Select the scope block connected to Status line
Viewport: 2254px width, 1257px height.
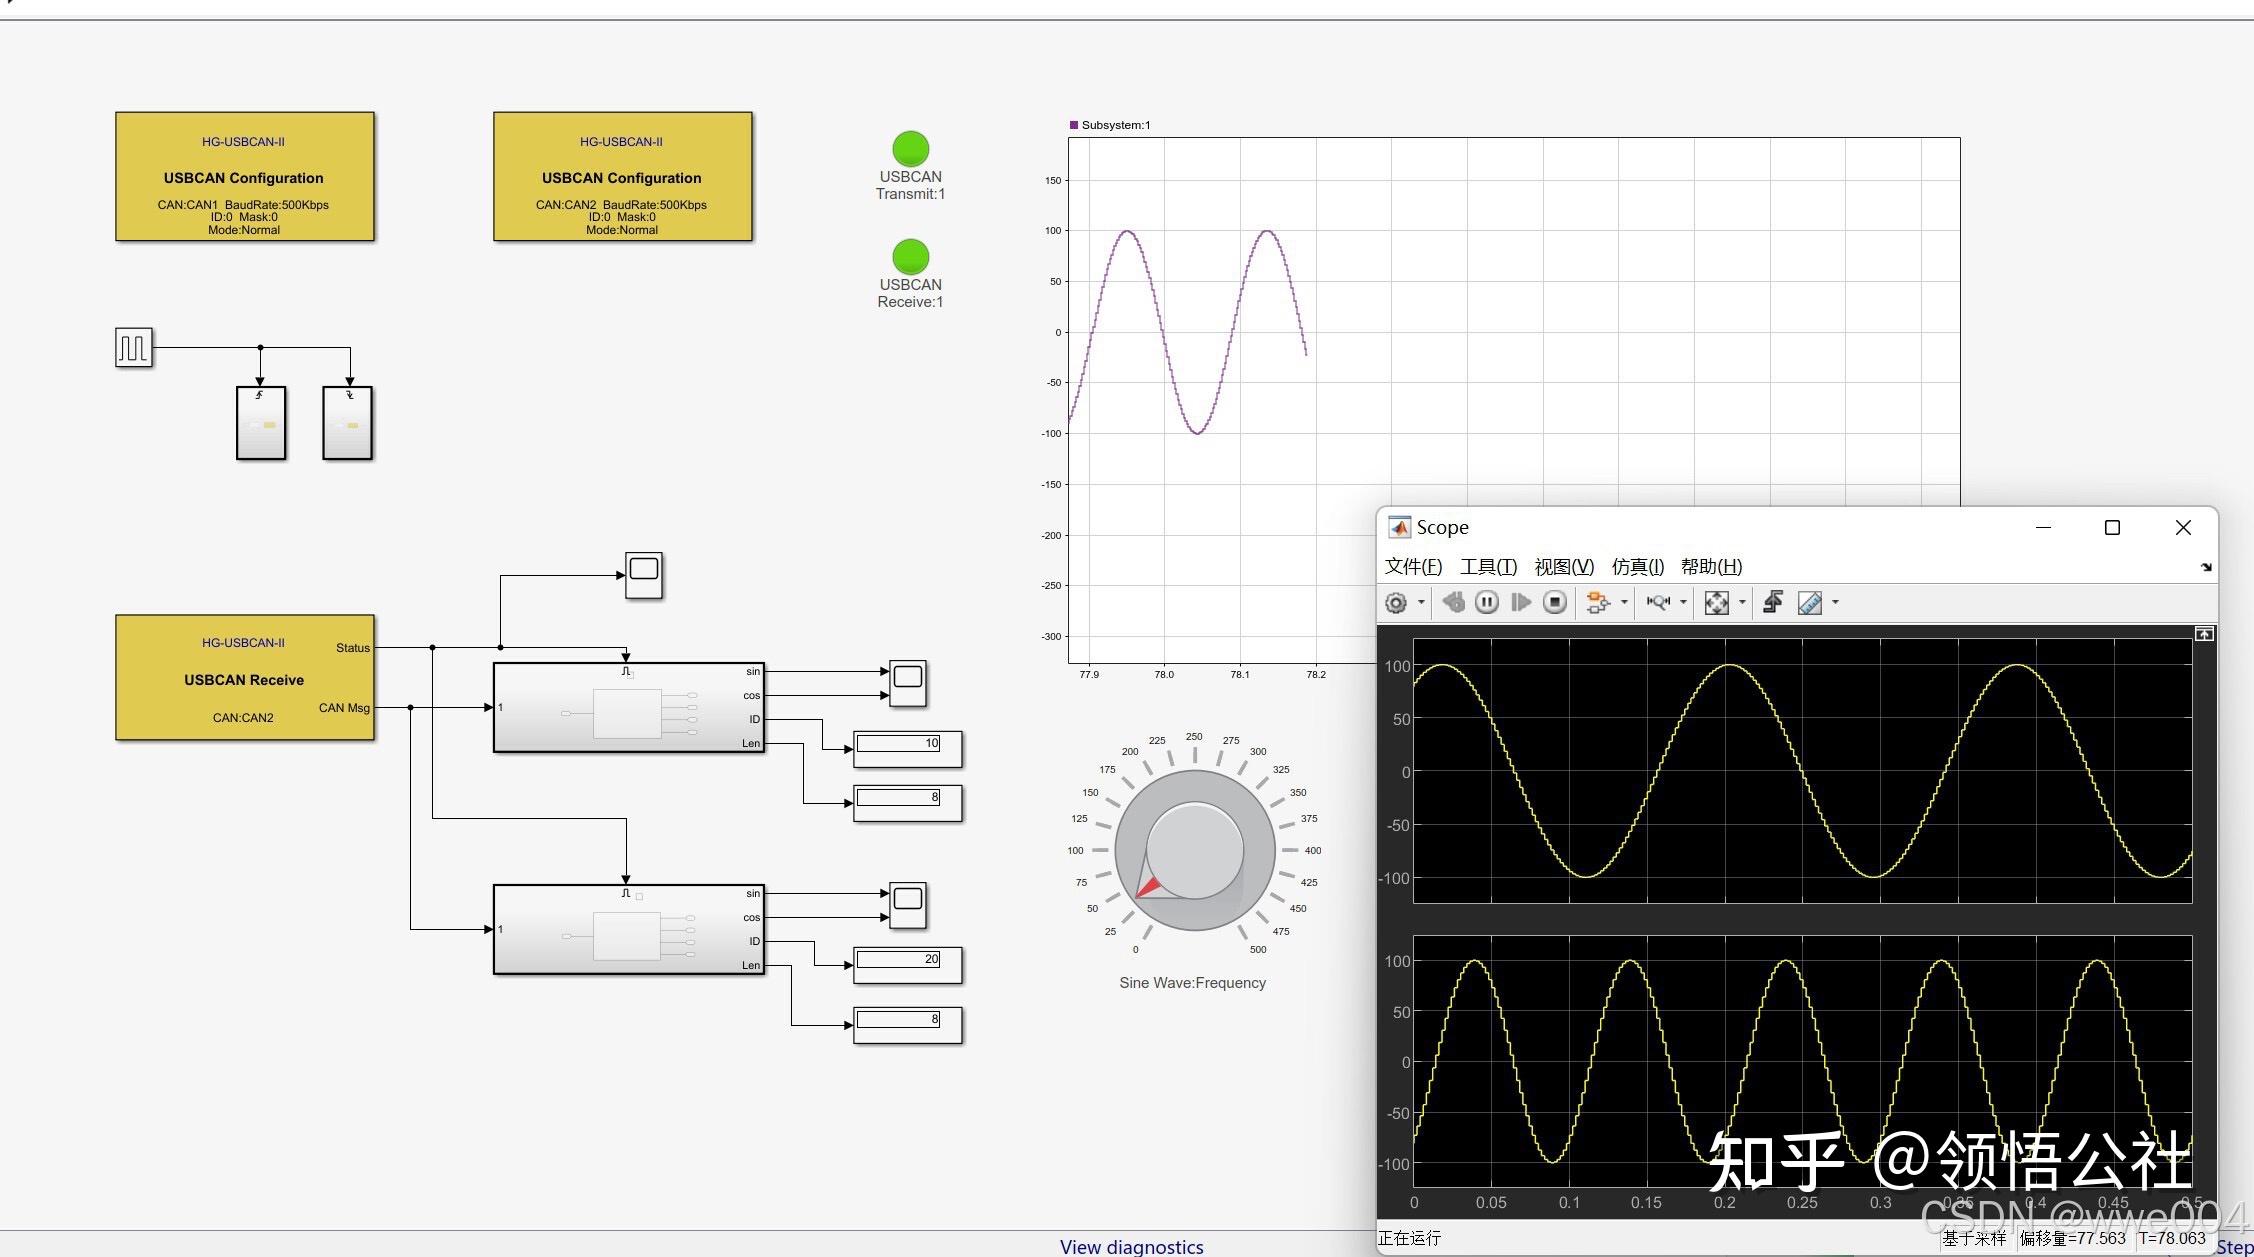(x=644, y=575)
